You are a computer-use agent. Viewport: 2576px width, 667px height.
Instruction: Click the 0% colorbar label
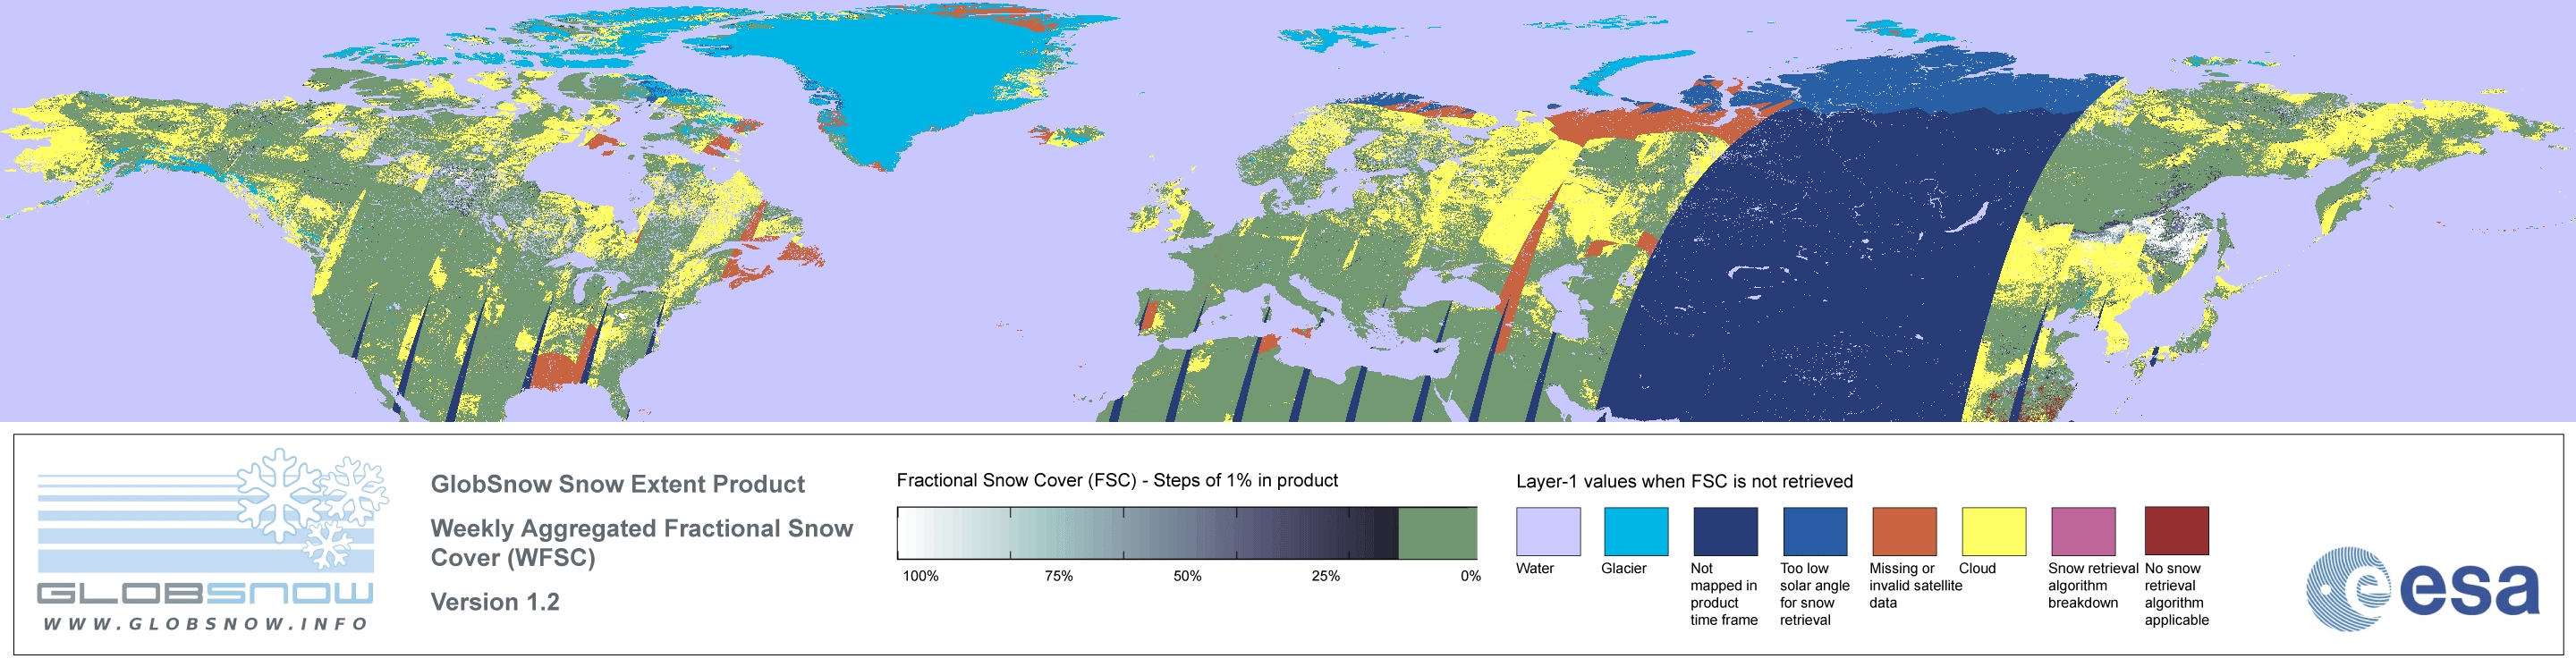[1470, 576]
